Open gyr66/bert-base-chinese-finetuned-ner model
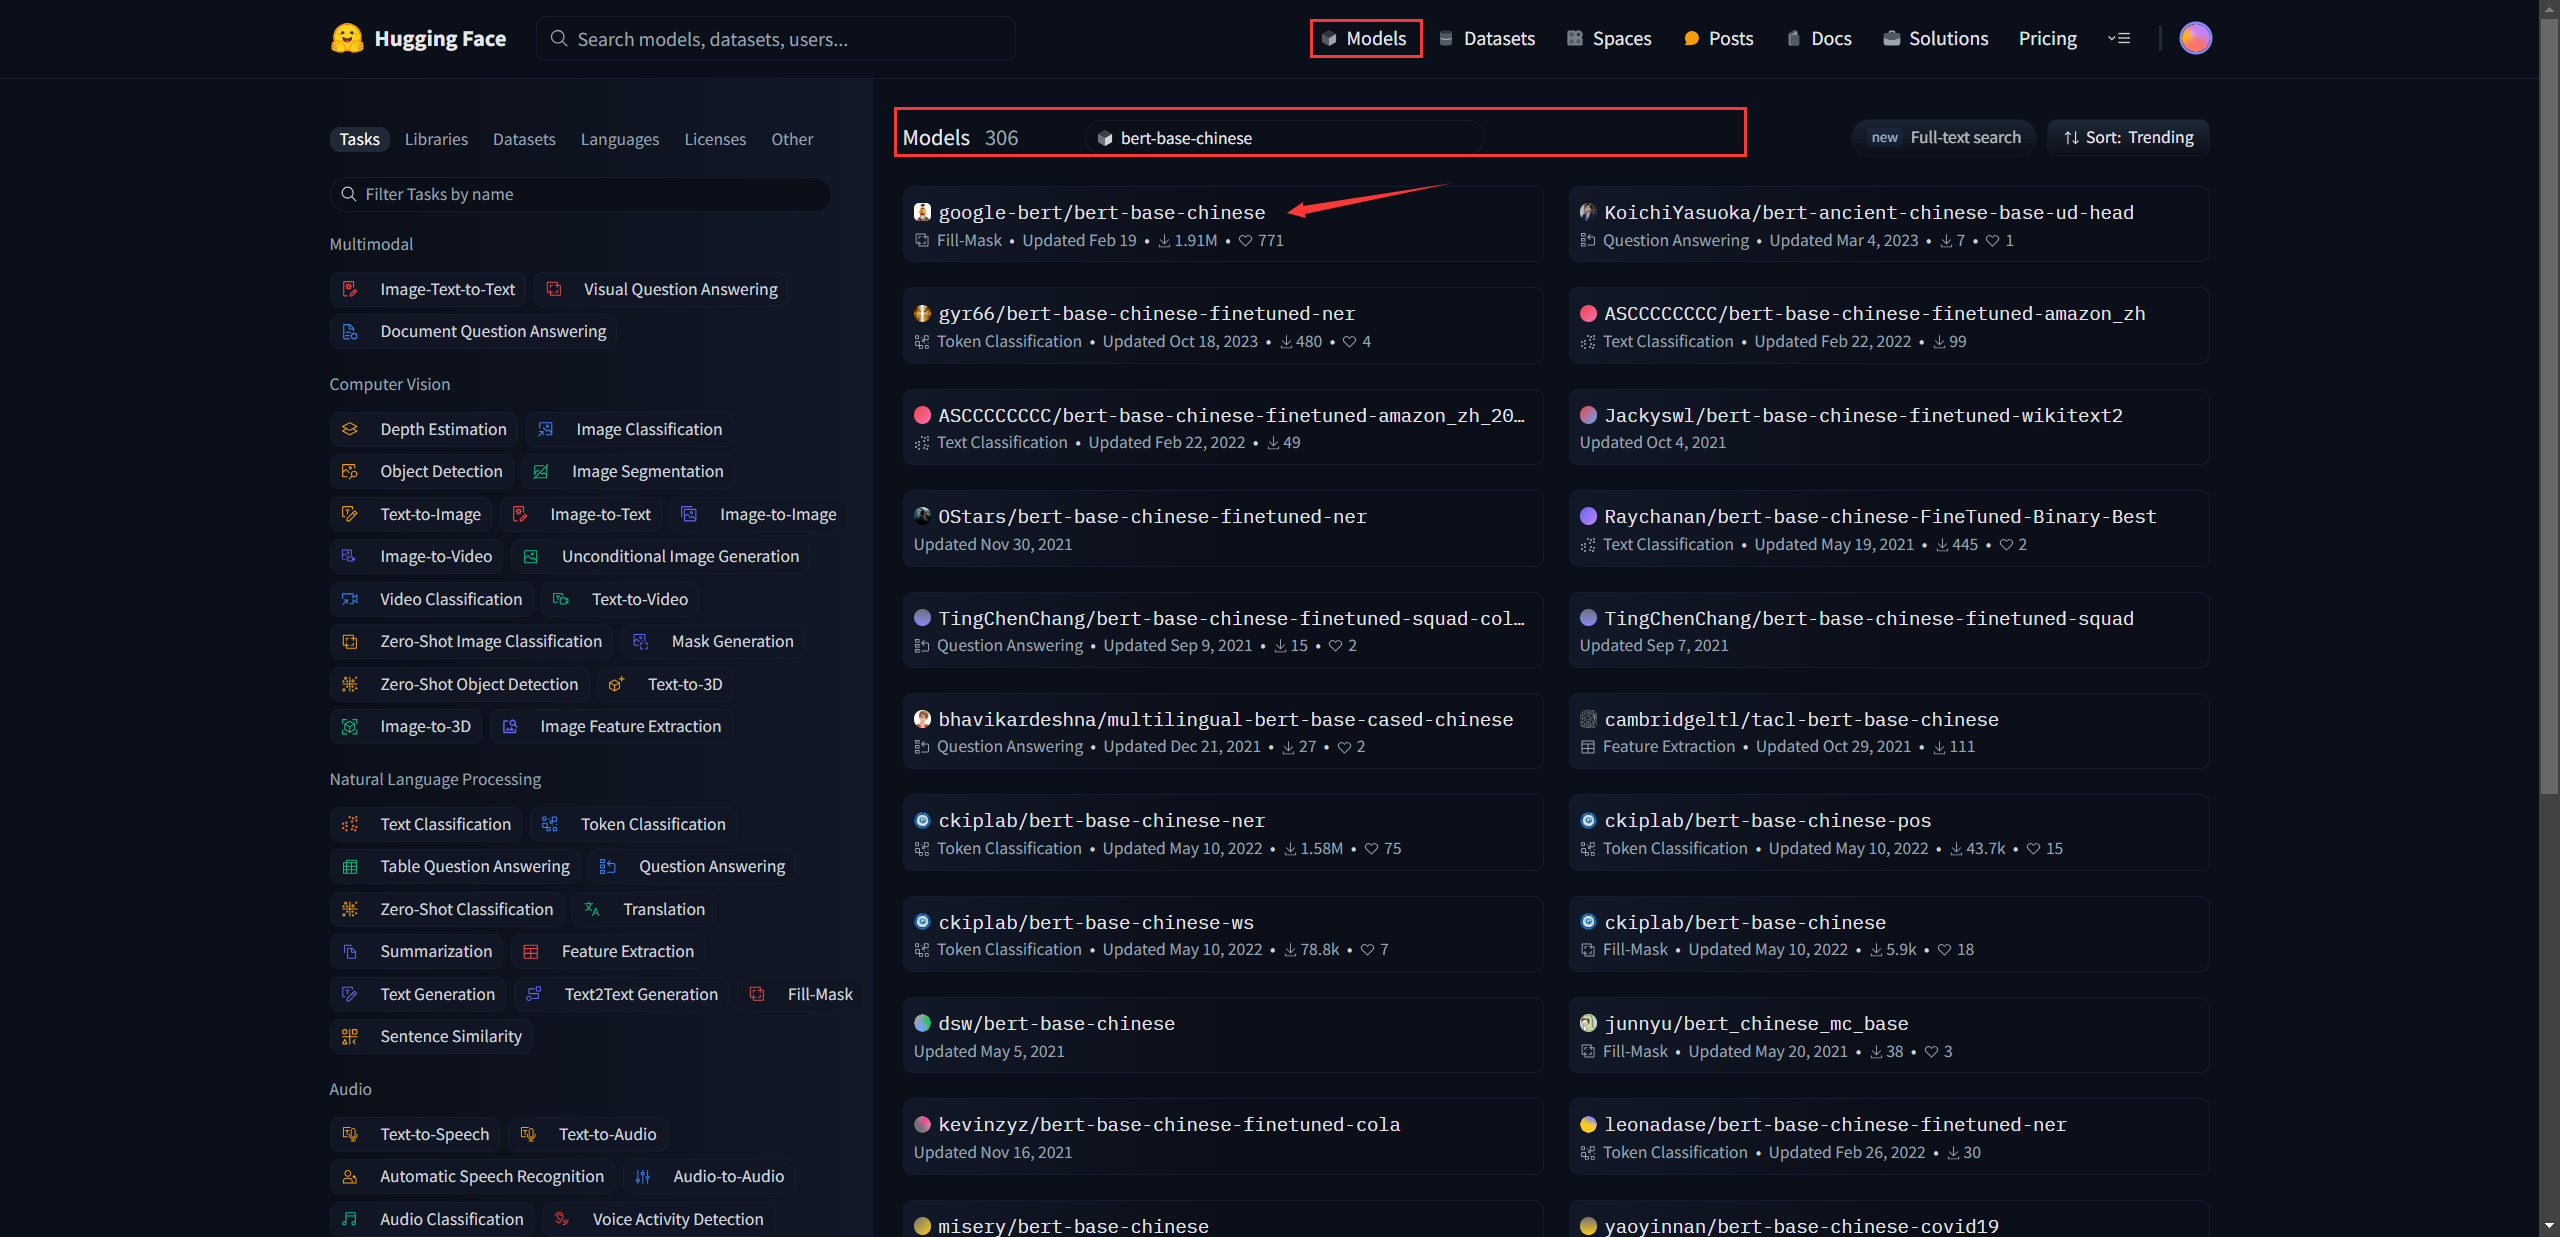Image resolution: width=2560 pixels, height=1237 pixels. (x=1222, y=325)
